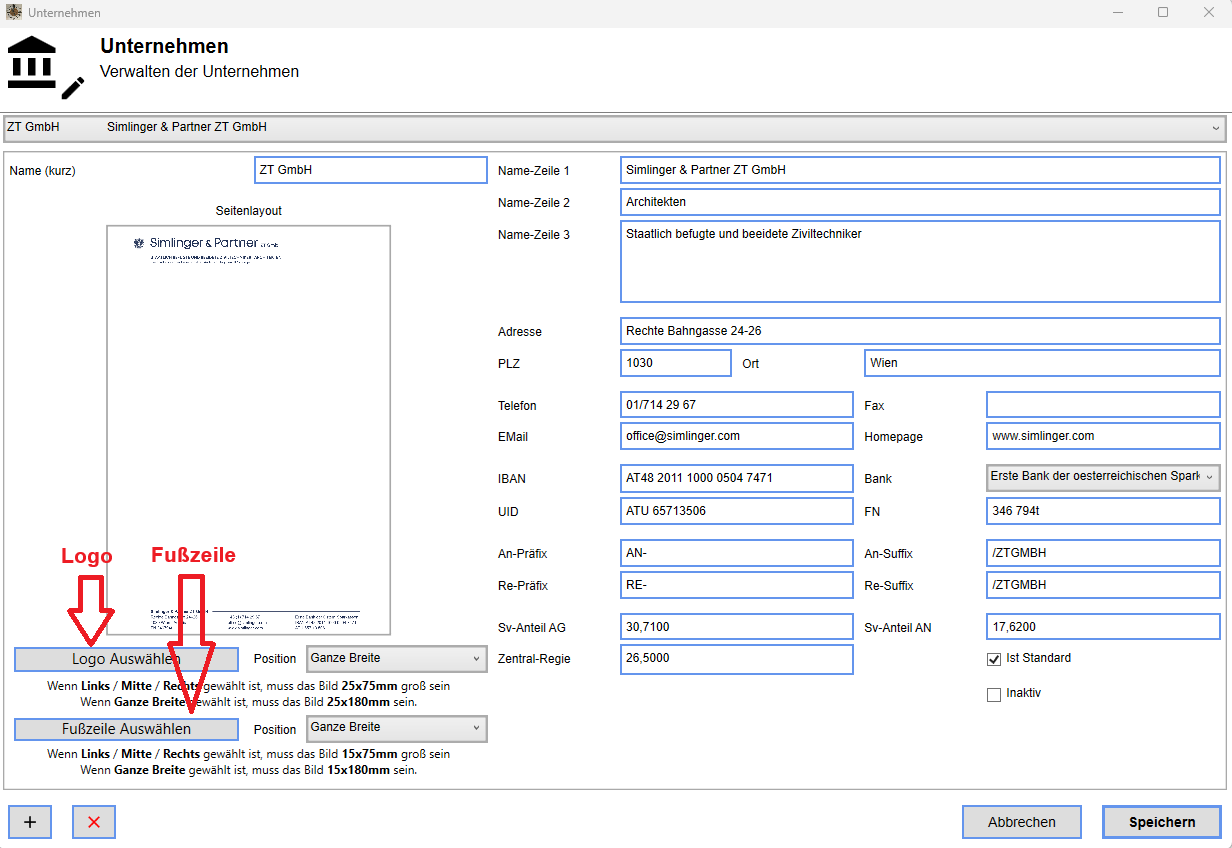The height and width of the screenshot is (848, 1232).
Task: Click Speichern to save changes
Action: coord(1162,822)
